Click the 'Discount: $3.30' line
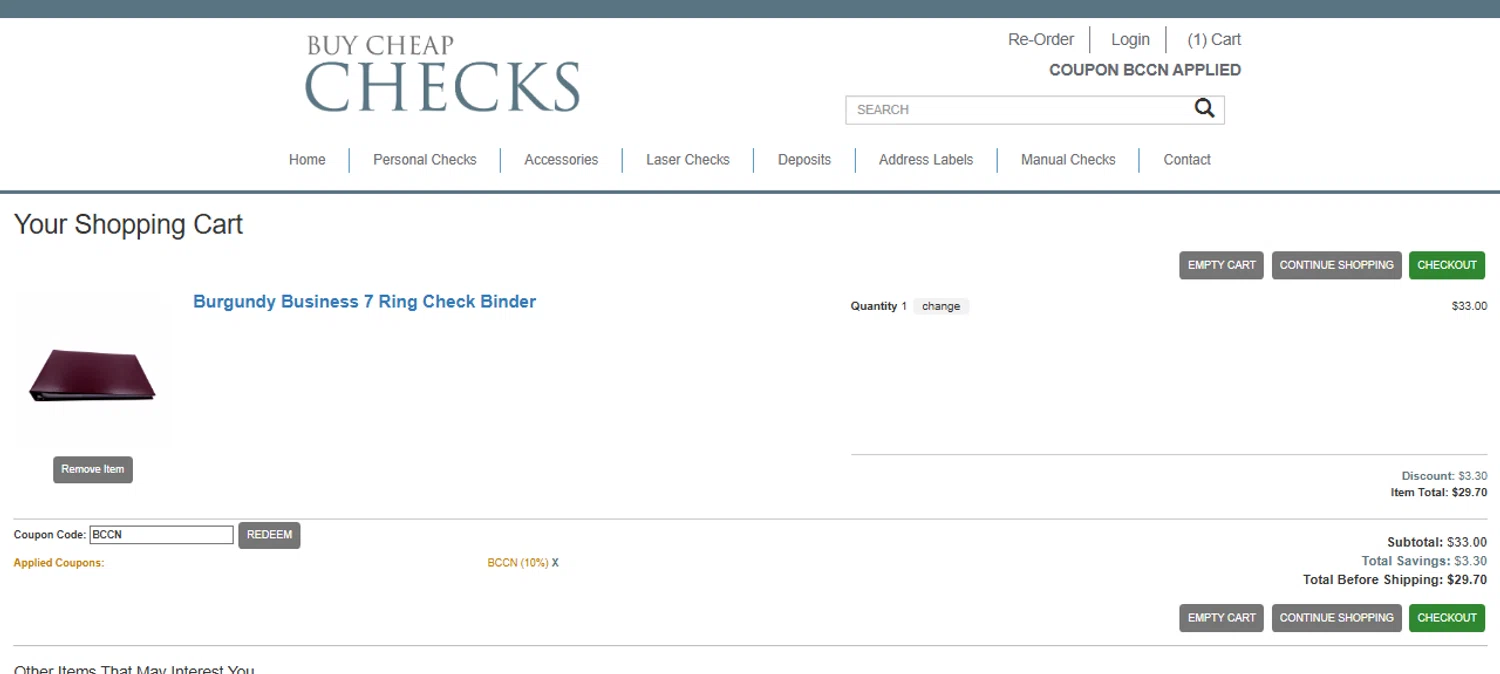1500x674 pixels. (x=1444, y=476)
